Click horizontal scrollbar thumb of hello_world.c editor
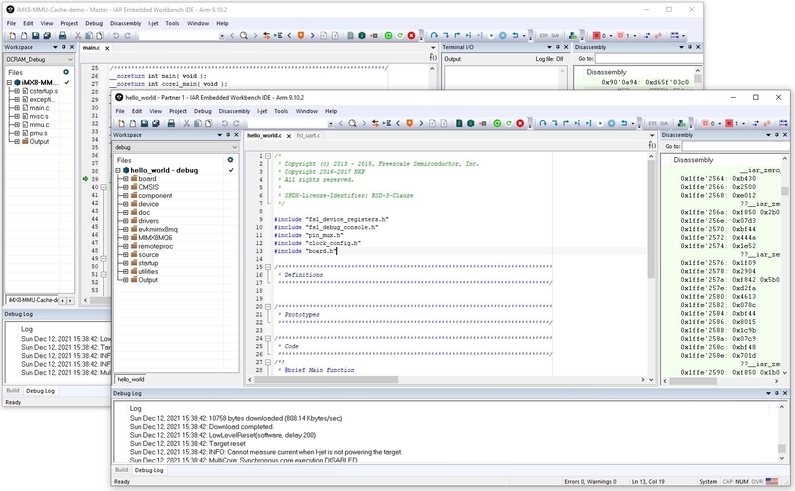 click(327, 379)
